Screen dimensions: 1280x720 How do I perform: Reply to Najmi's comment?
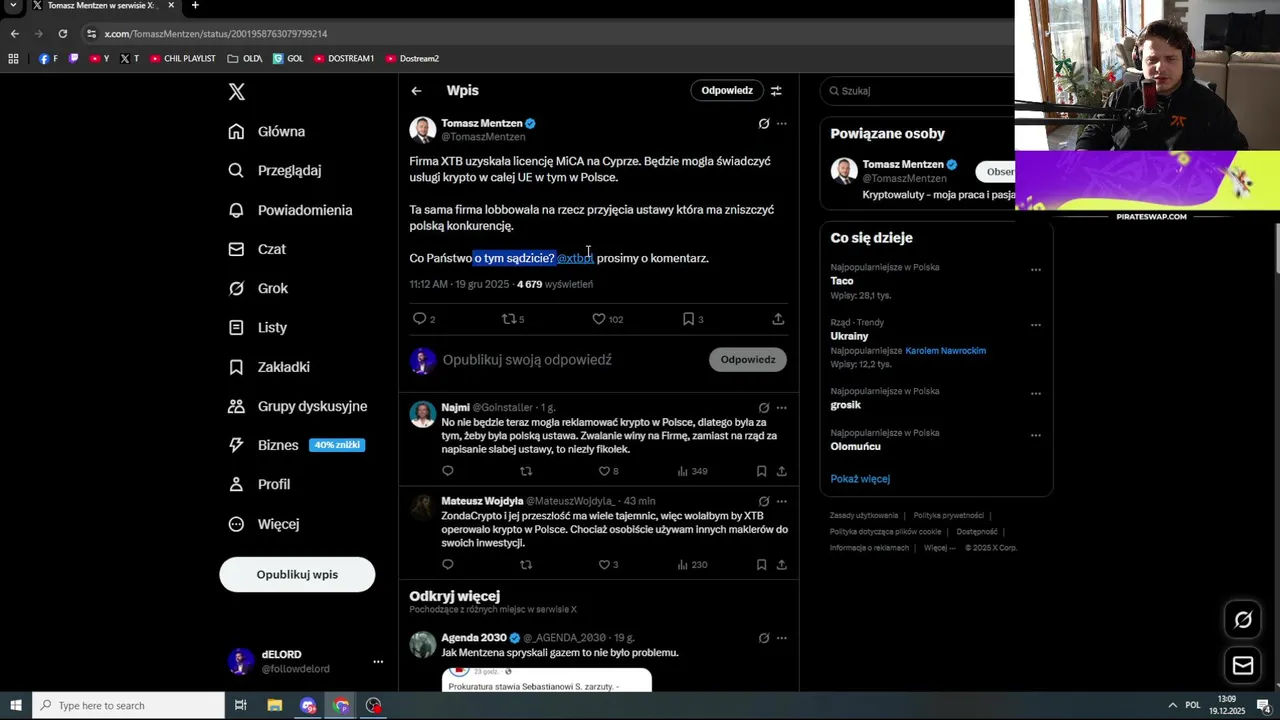point(448,471)
